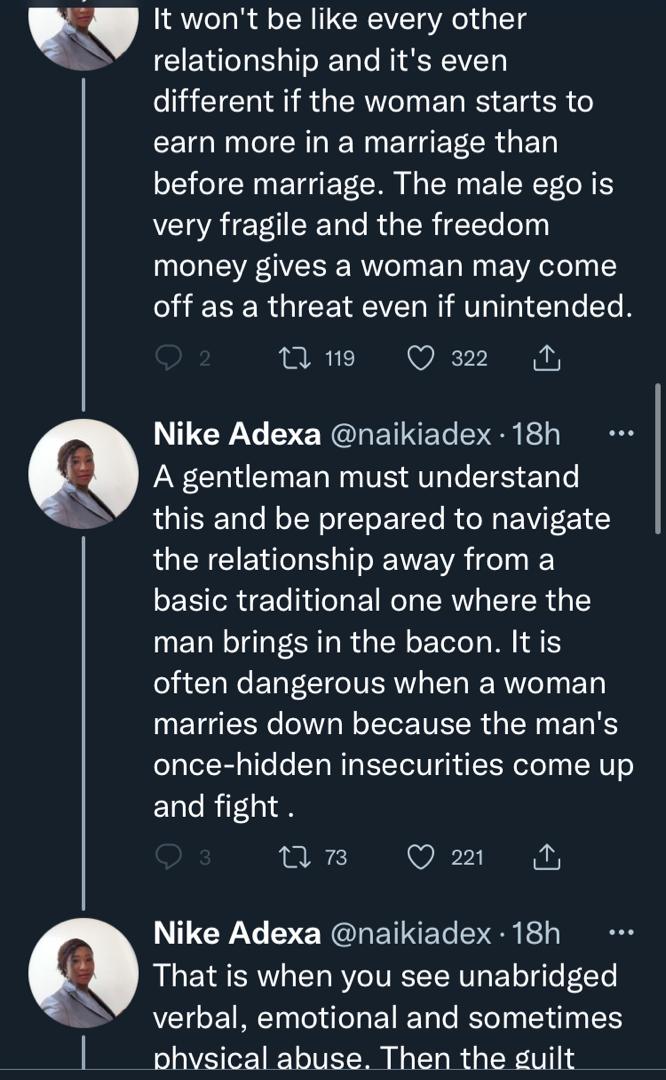
Task: Share the 'brings in the bacon' tweet
Action: point(546,857)
